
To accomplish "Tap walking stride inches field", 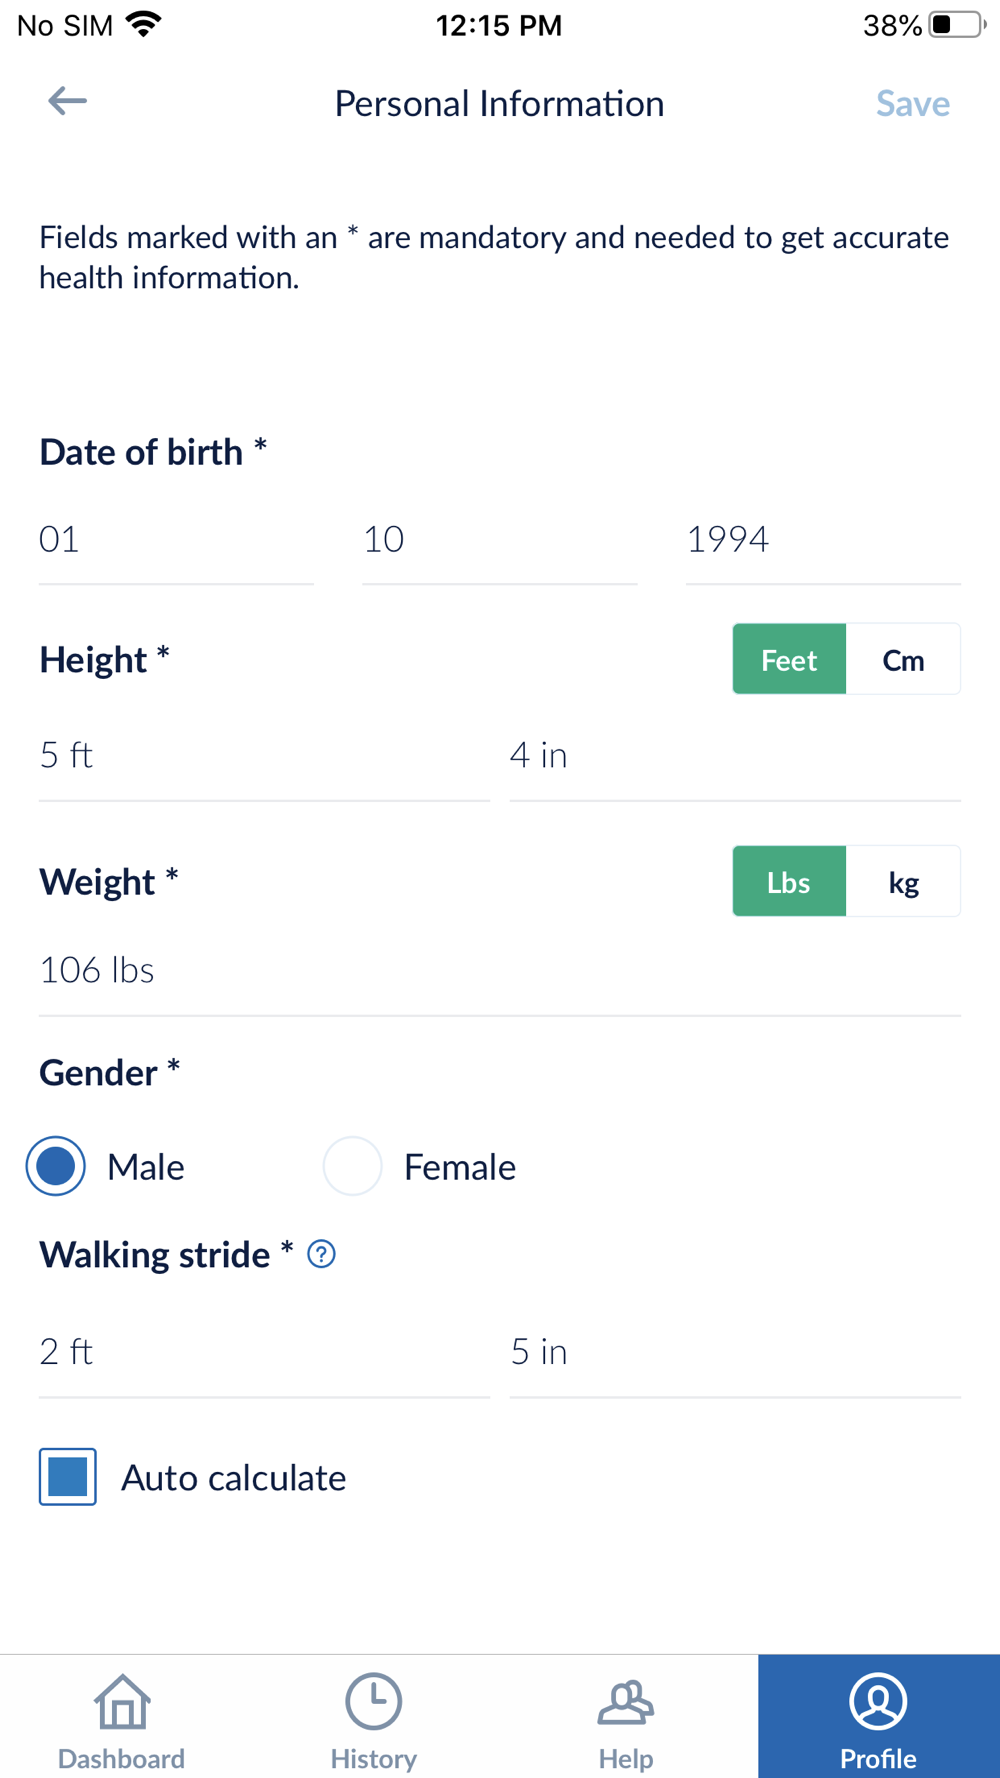I will [734, 1352].
